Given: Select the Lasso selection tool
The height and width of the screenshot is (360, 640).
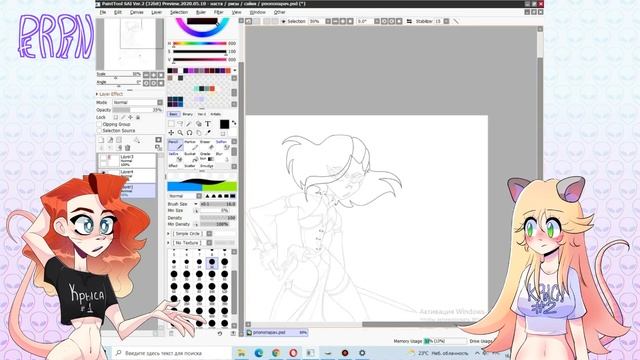Looking at the screenshot, I should (180, 124).
